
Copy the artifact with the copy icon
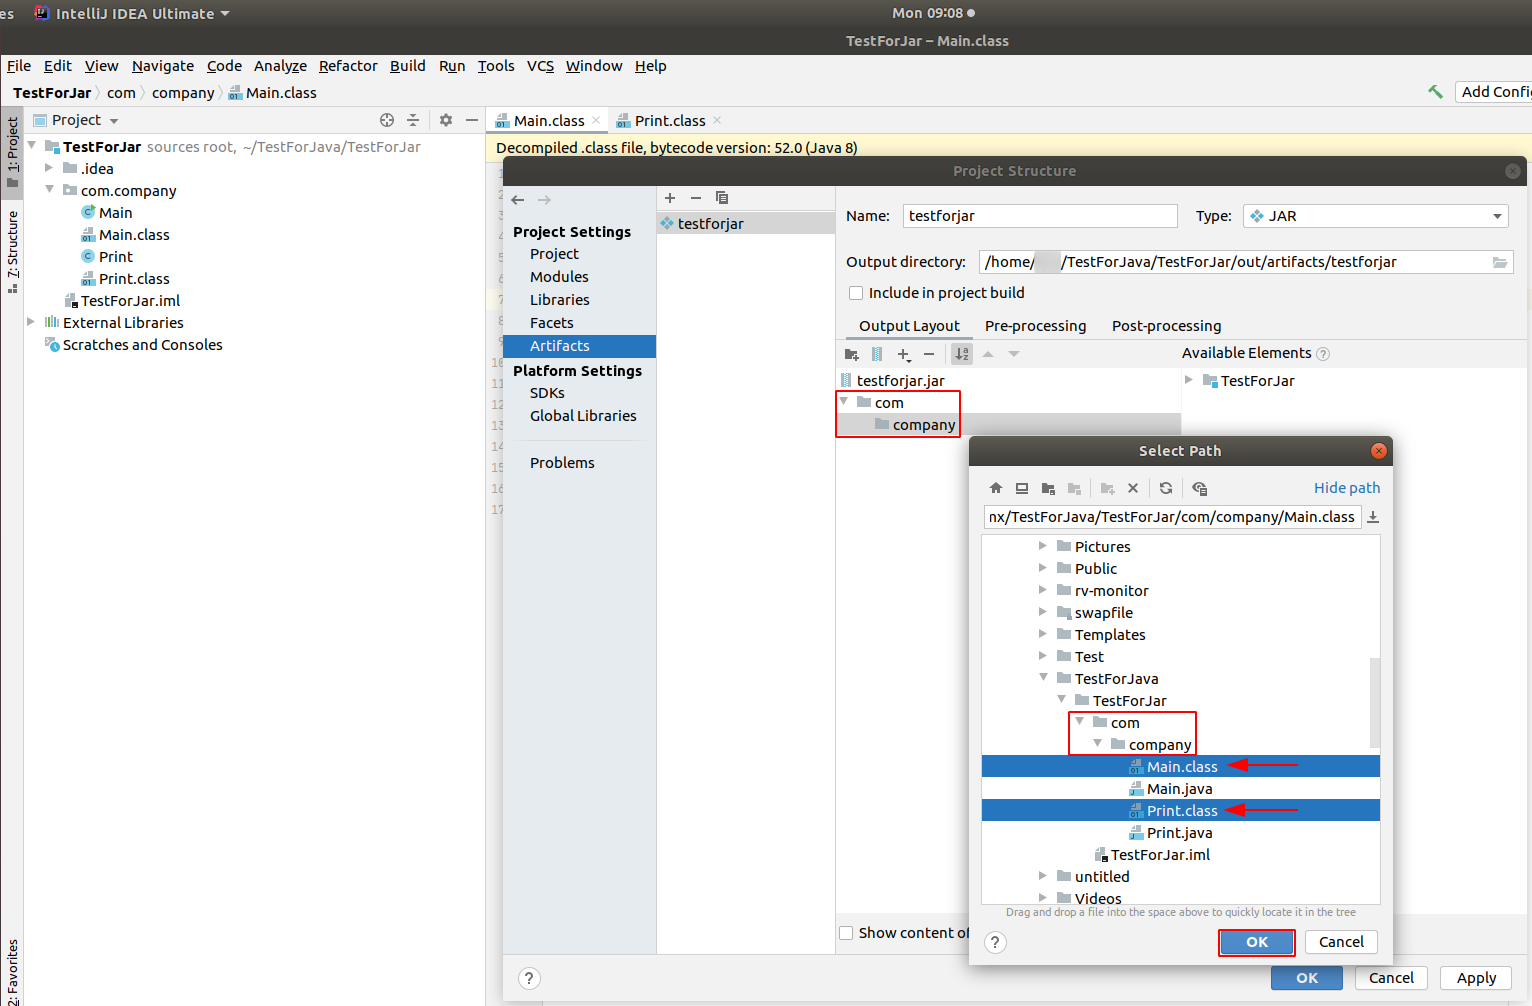(x=722, y=198)
